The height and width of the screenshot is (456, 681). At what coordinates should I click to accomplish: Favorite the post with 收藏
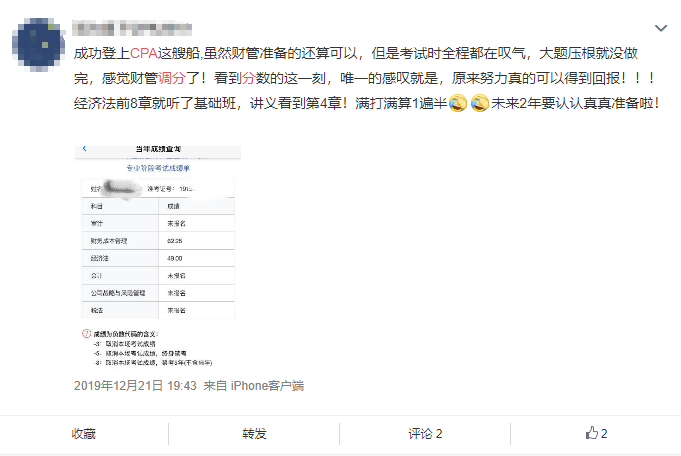tap(84, 433)
